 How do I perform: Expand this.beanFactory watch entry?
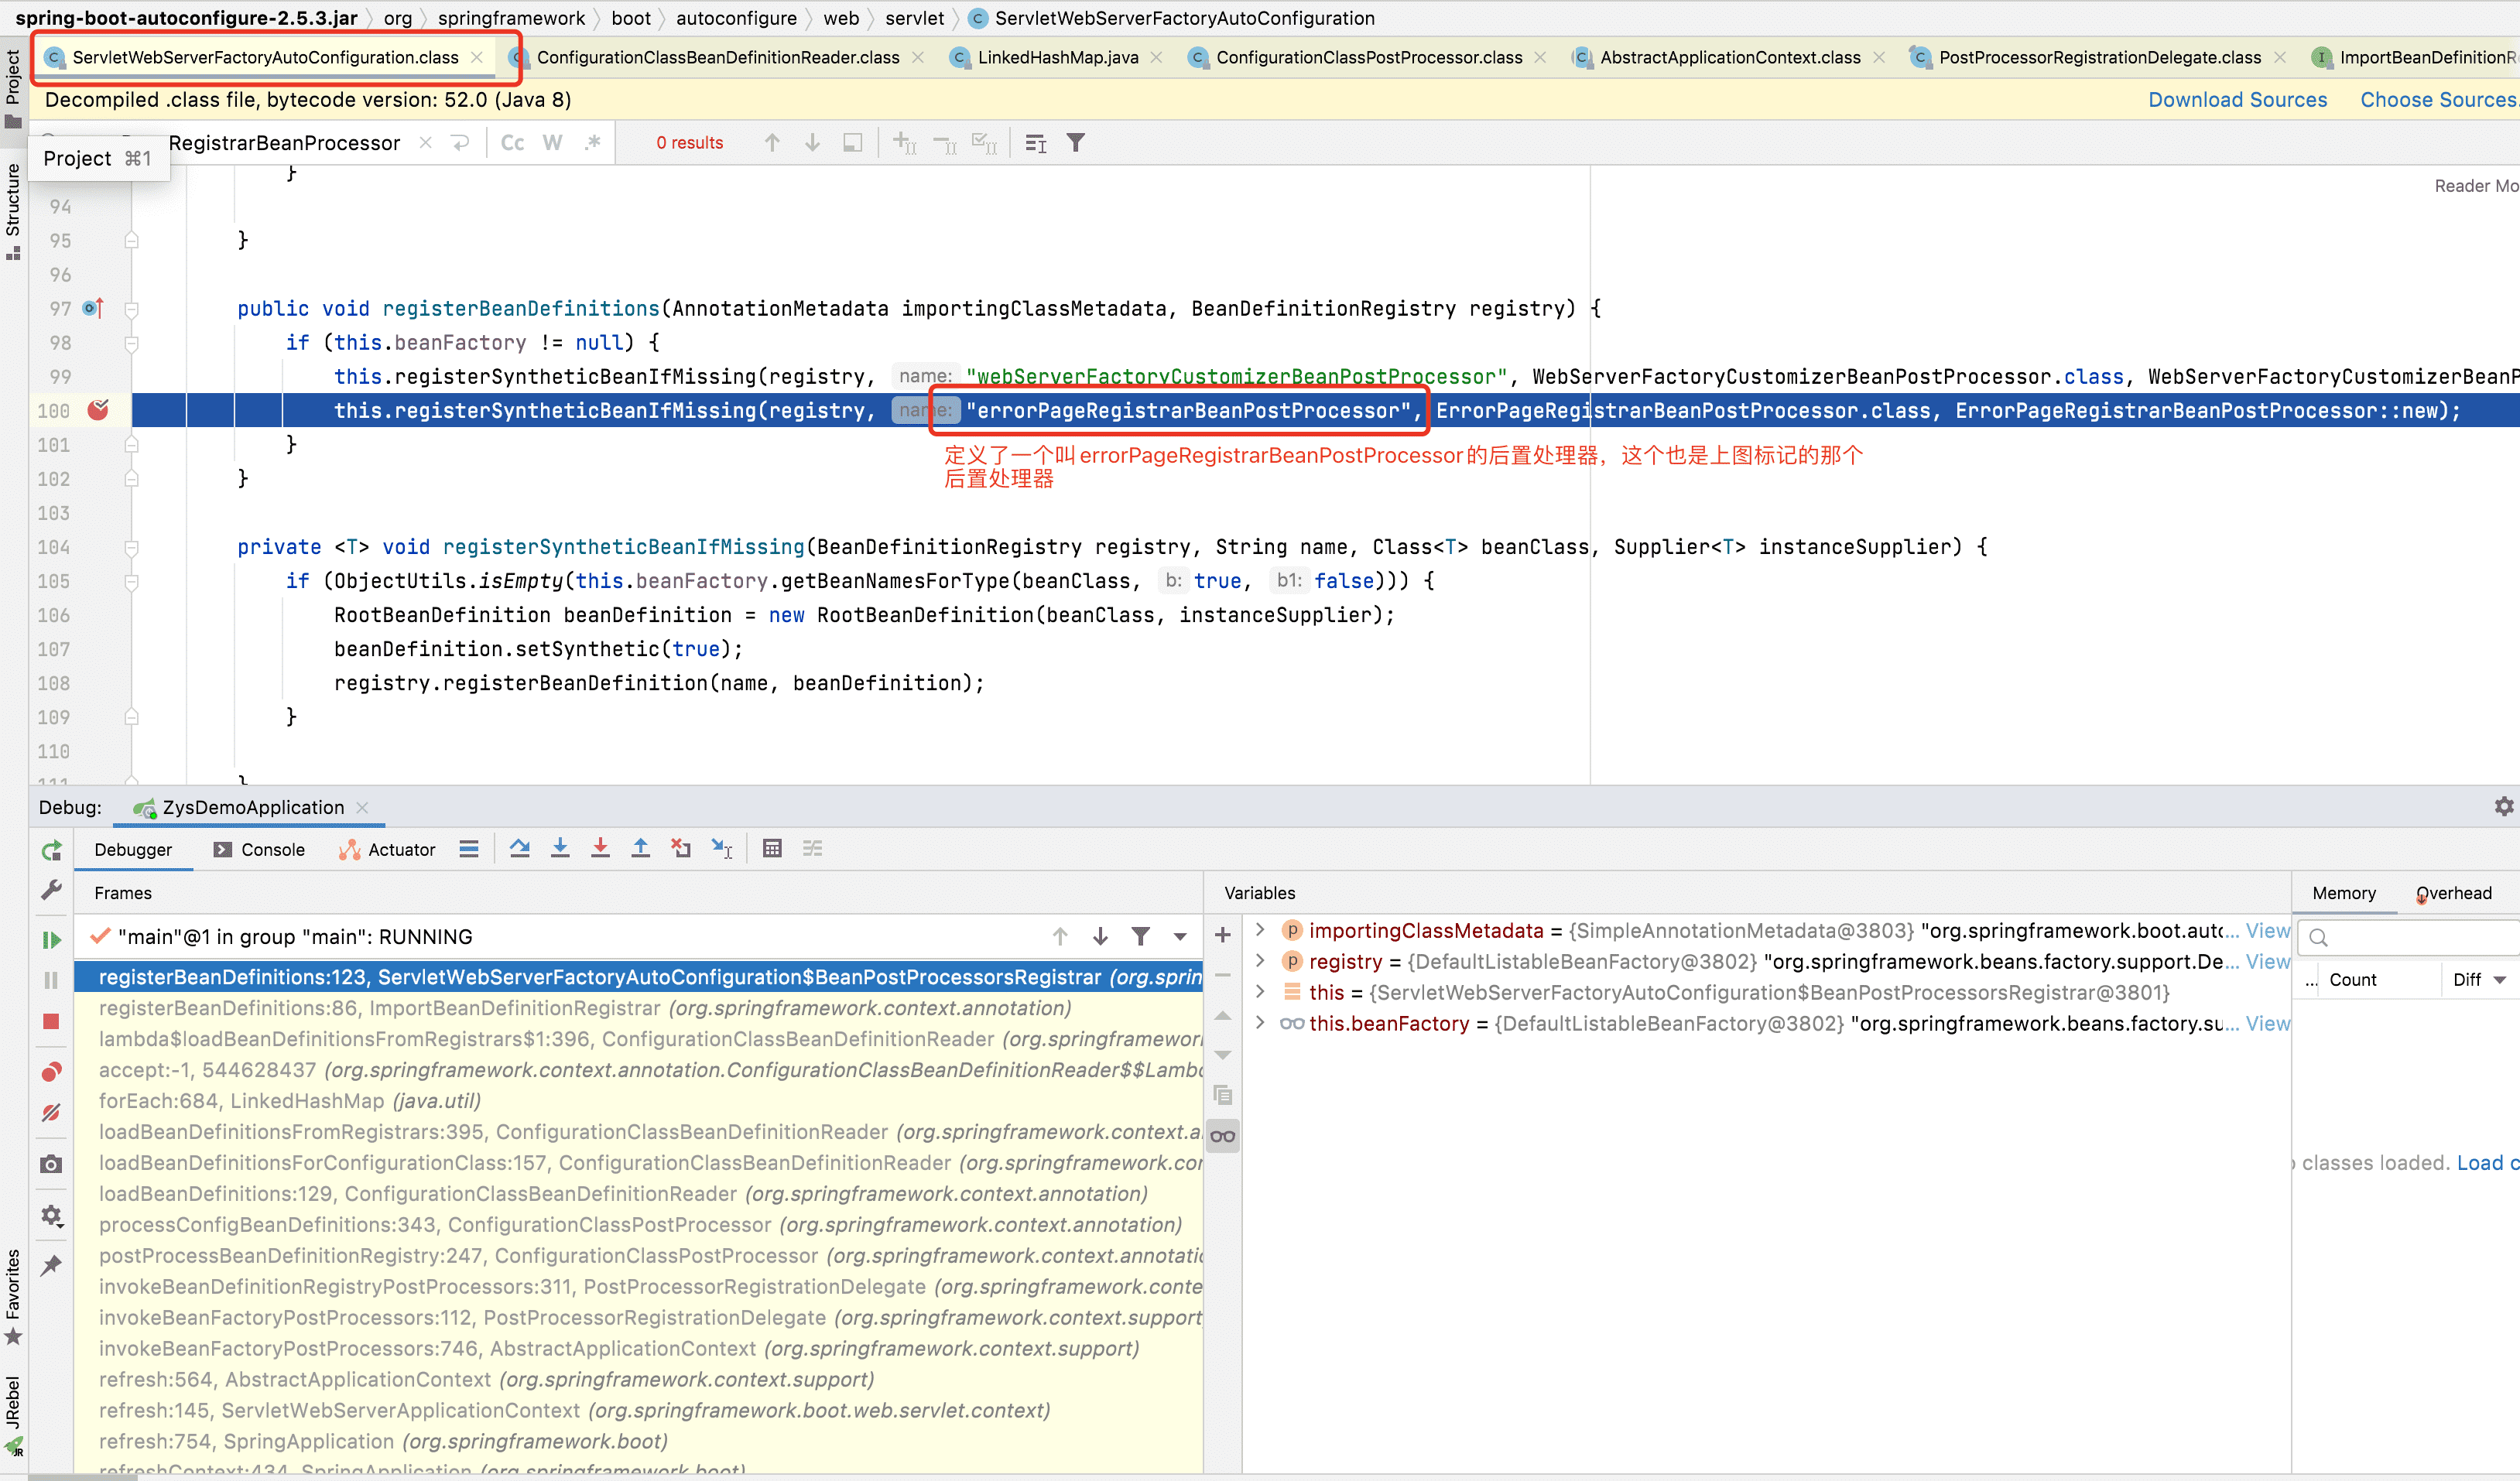[x=1260, y=1023]
